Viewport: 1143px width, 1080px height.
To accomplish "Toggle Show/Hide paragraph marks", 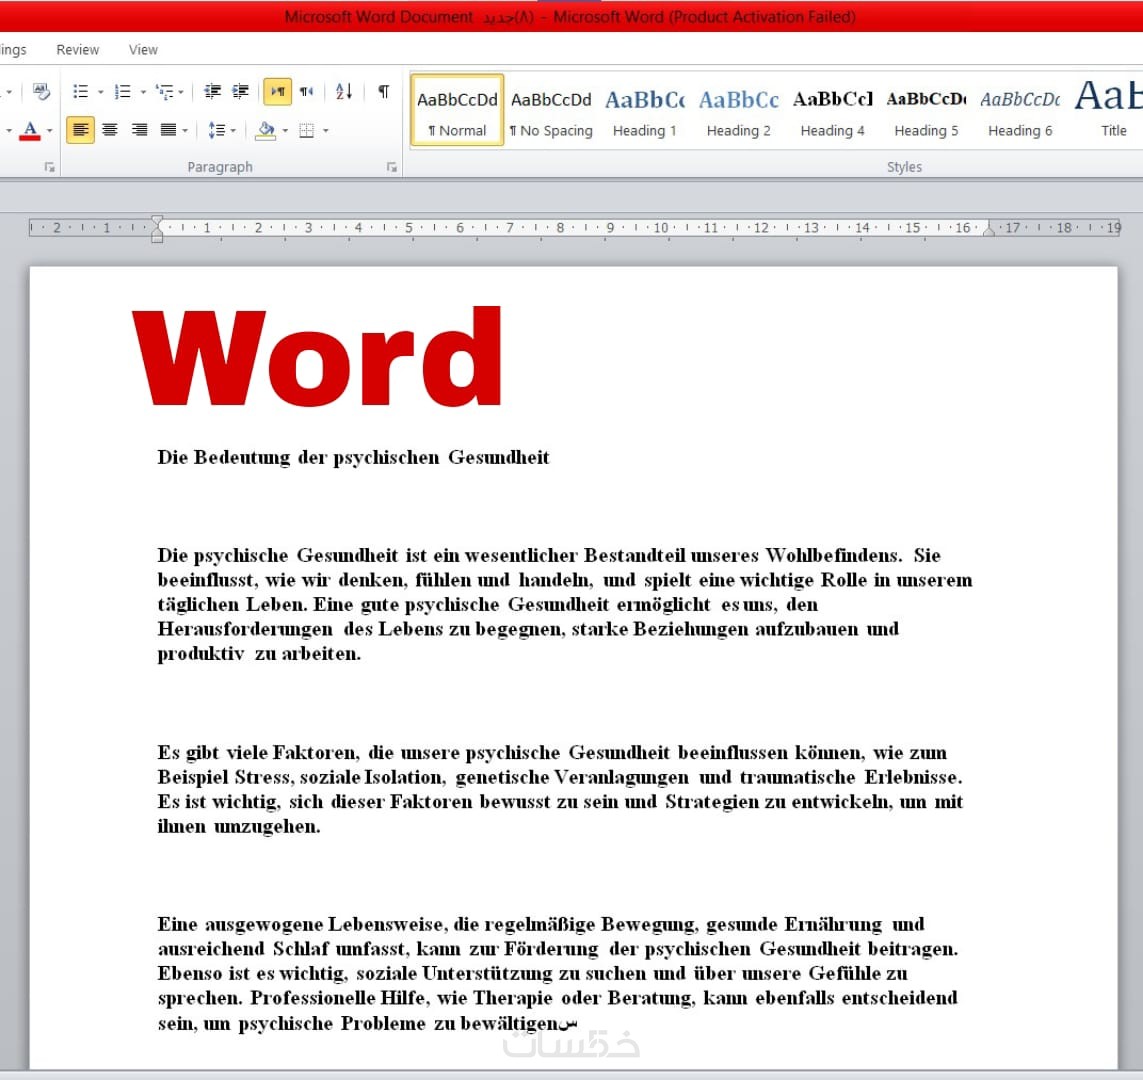I will (383, 92).
